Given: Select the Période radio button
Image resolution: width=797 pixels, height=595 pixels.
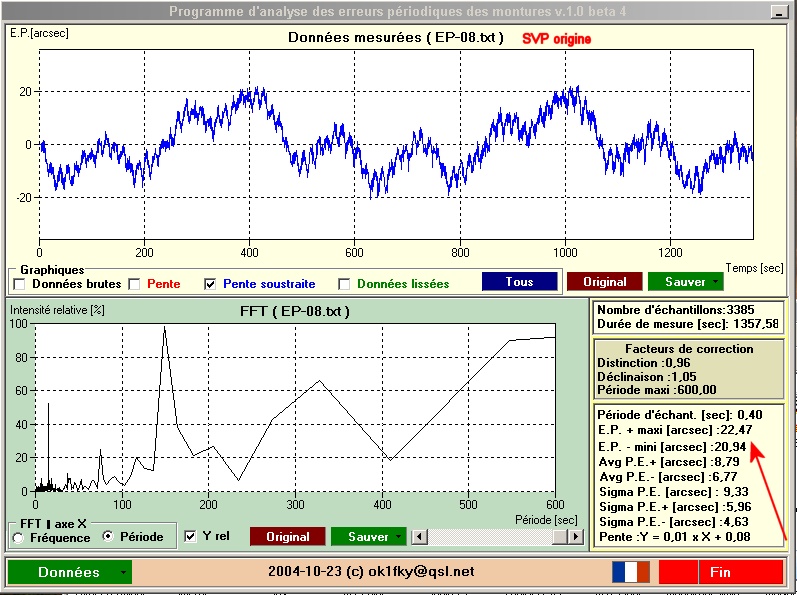Looking at the screenshot, I should 108,536.
